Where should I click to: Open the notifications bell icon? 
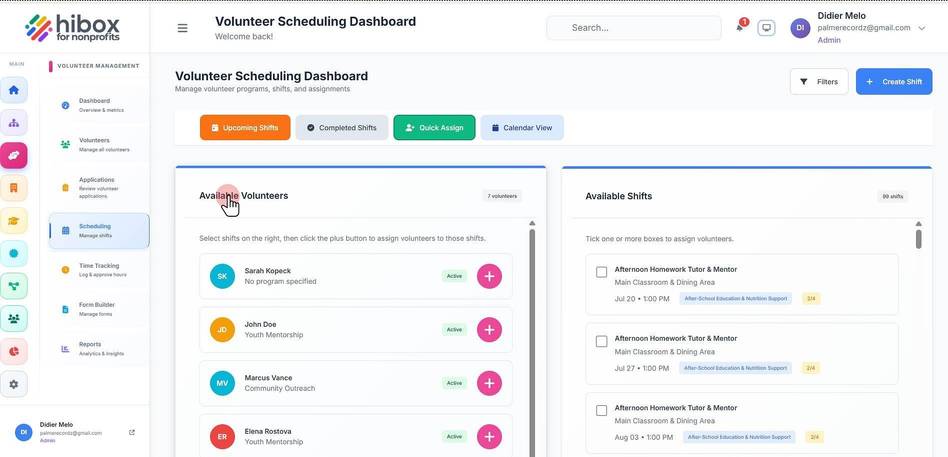coord(739,28)
